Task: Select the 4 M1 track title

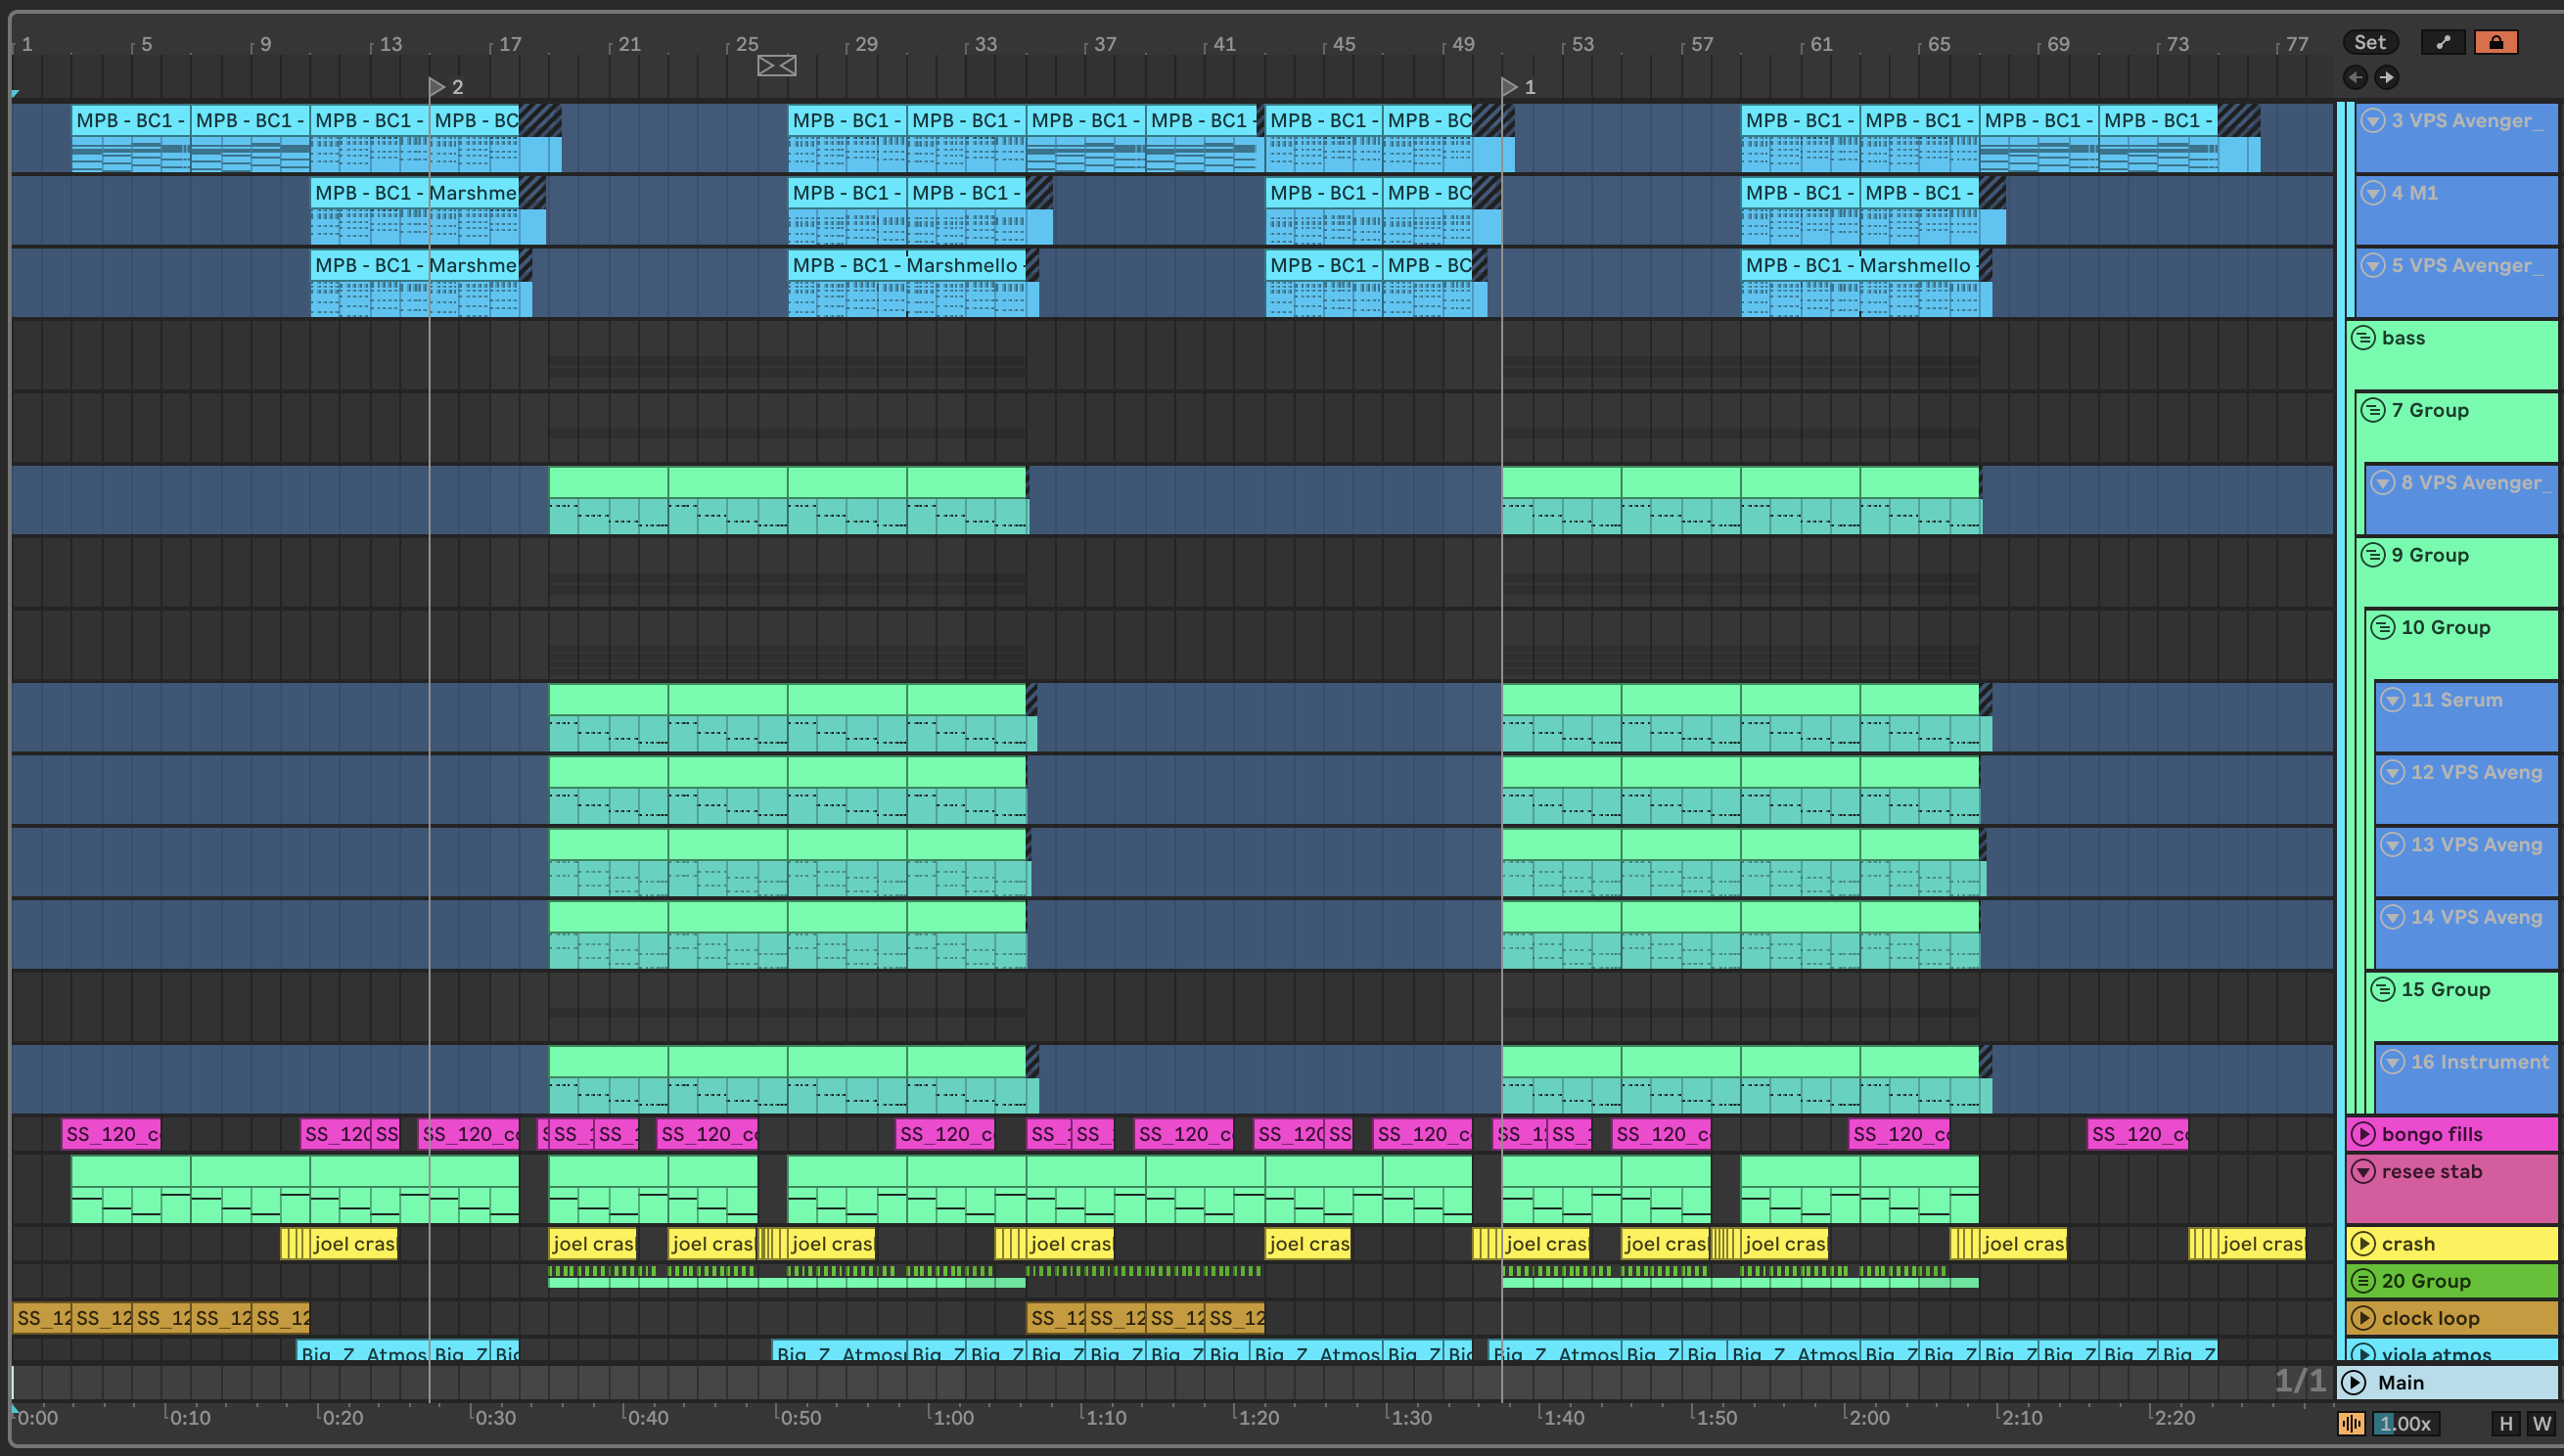Action: pos(2414,193)
